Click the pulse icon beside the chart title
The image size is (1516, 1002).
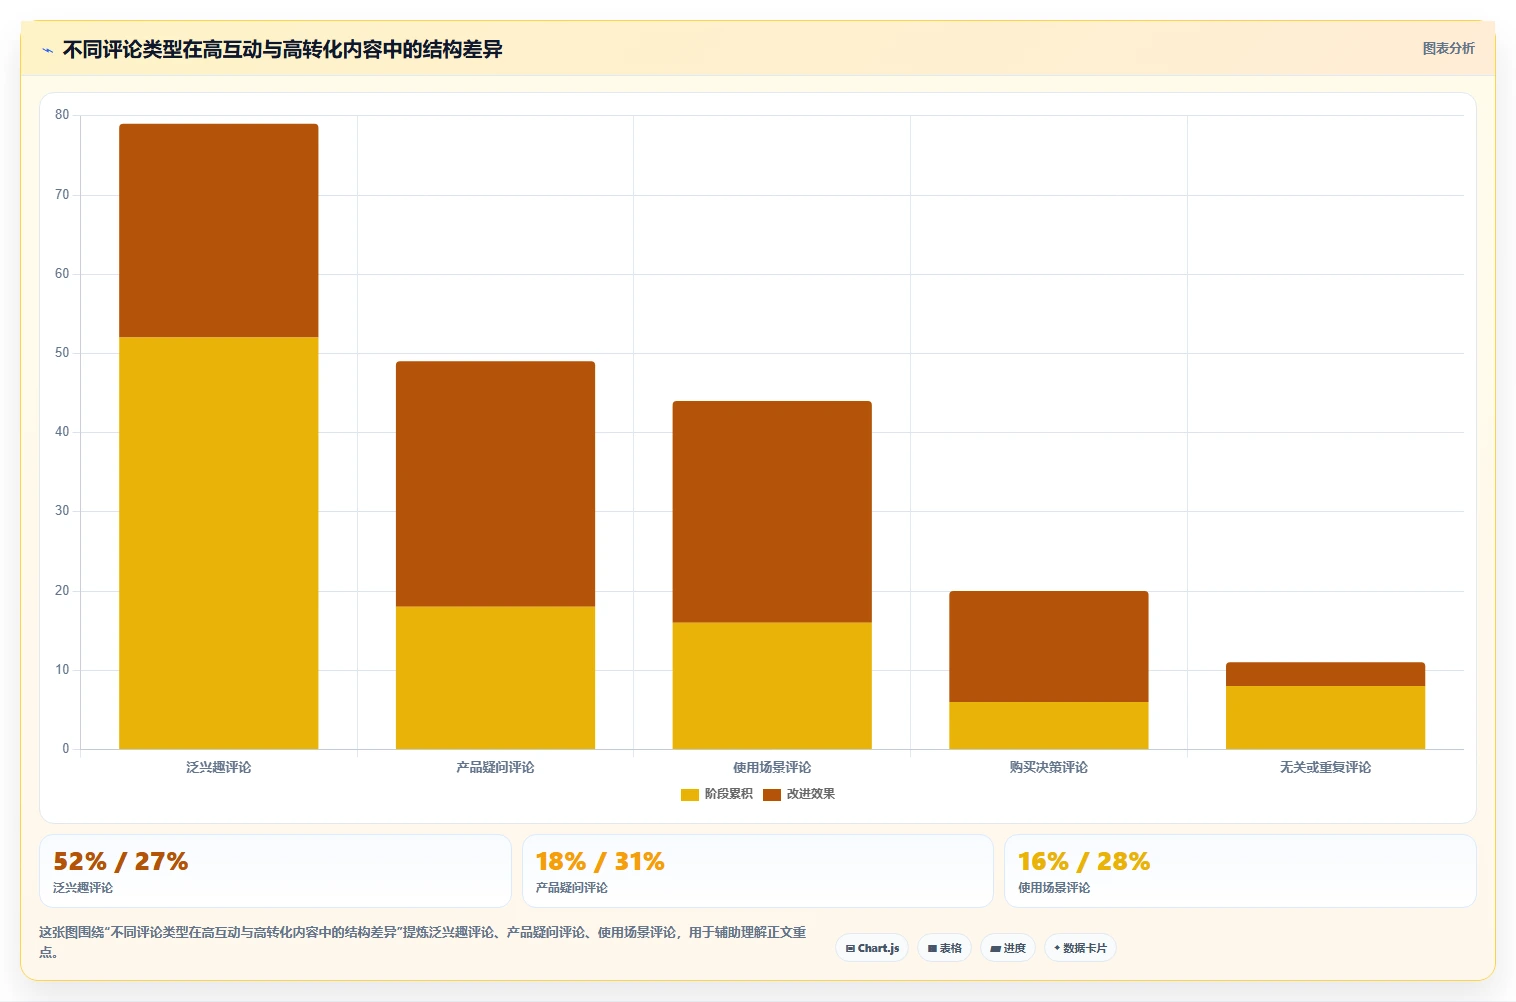(x=47, y=50)
